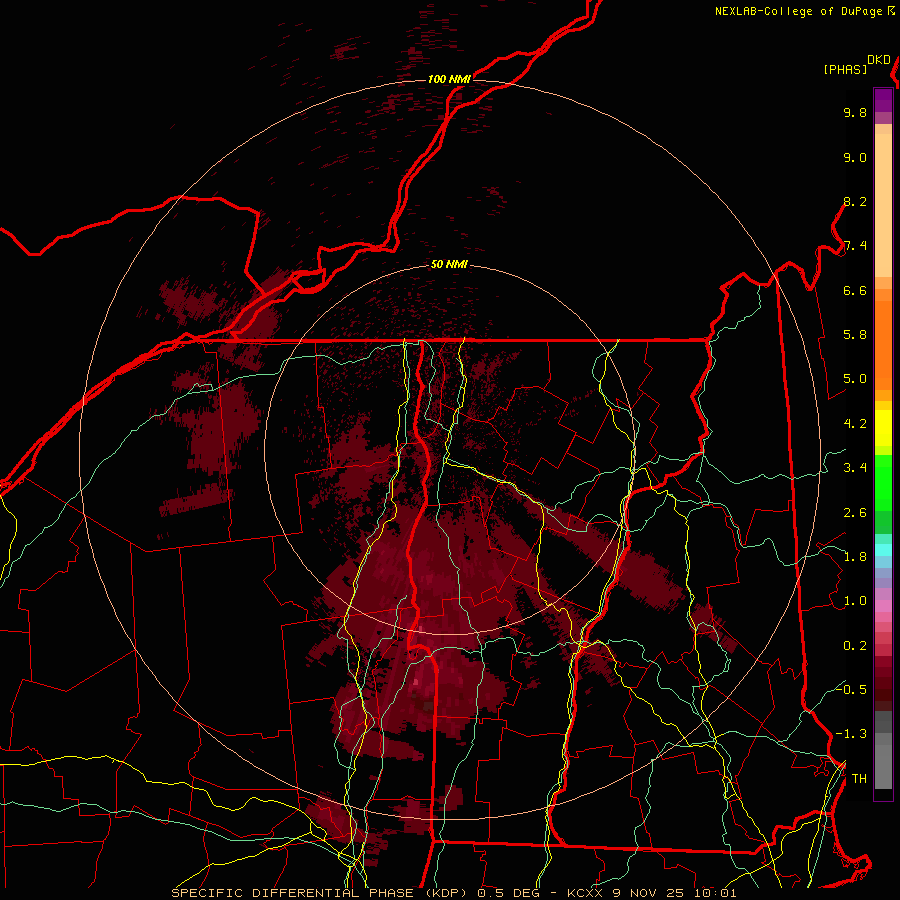
Task: Click the -1.3 legend value
Action: click(851, 734)
